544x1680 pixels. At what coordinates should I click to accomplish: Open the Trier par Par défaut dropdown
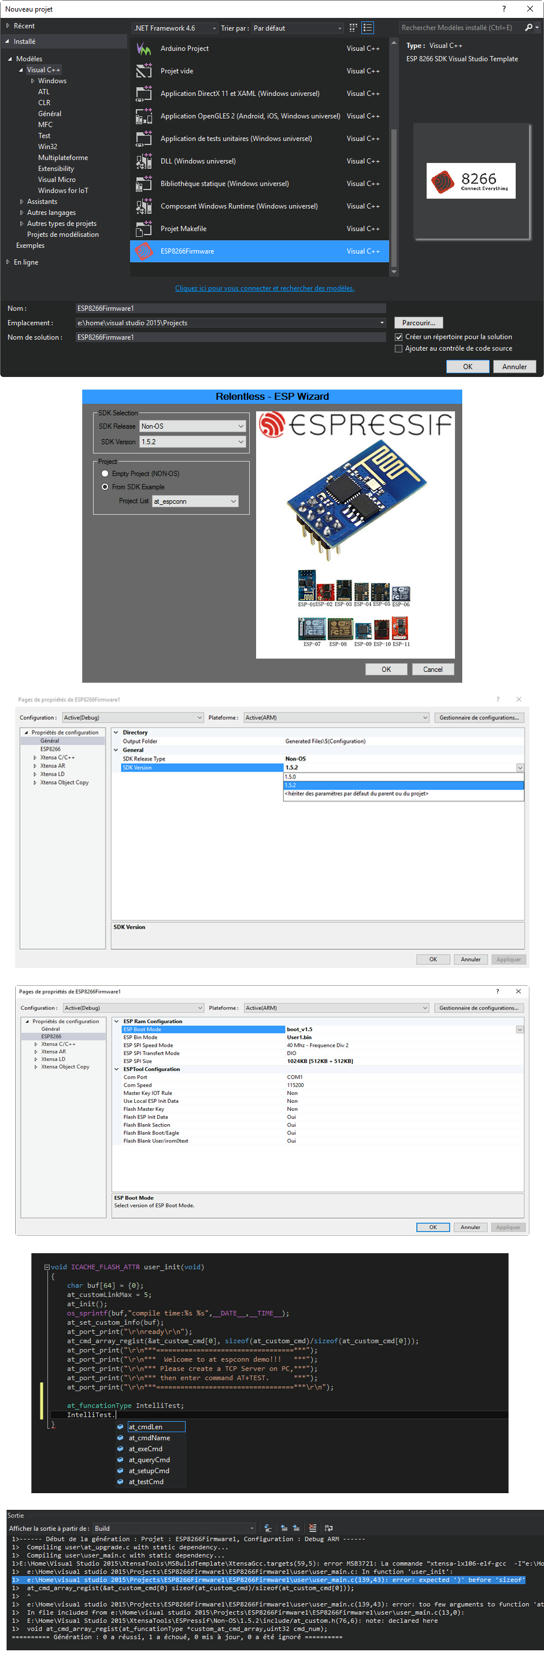pyautogui.click(x=298, y=28)
